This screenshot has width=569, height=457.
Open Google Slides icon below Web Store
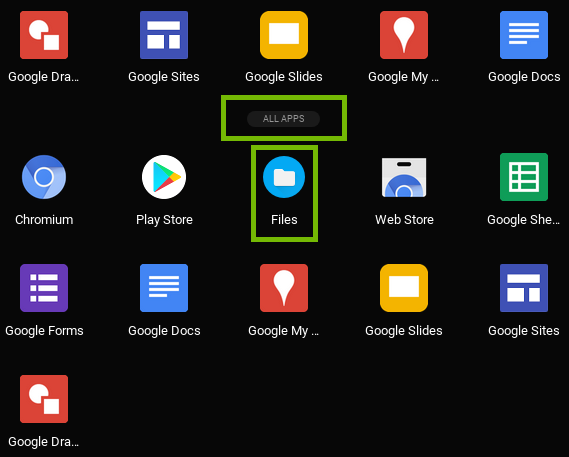[404, 288]
